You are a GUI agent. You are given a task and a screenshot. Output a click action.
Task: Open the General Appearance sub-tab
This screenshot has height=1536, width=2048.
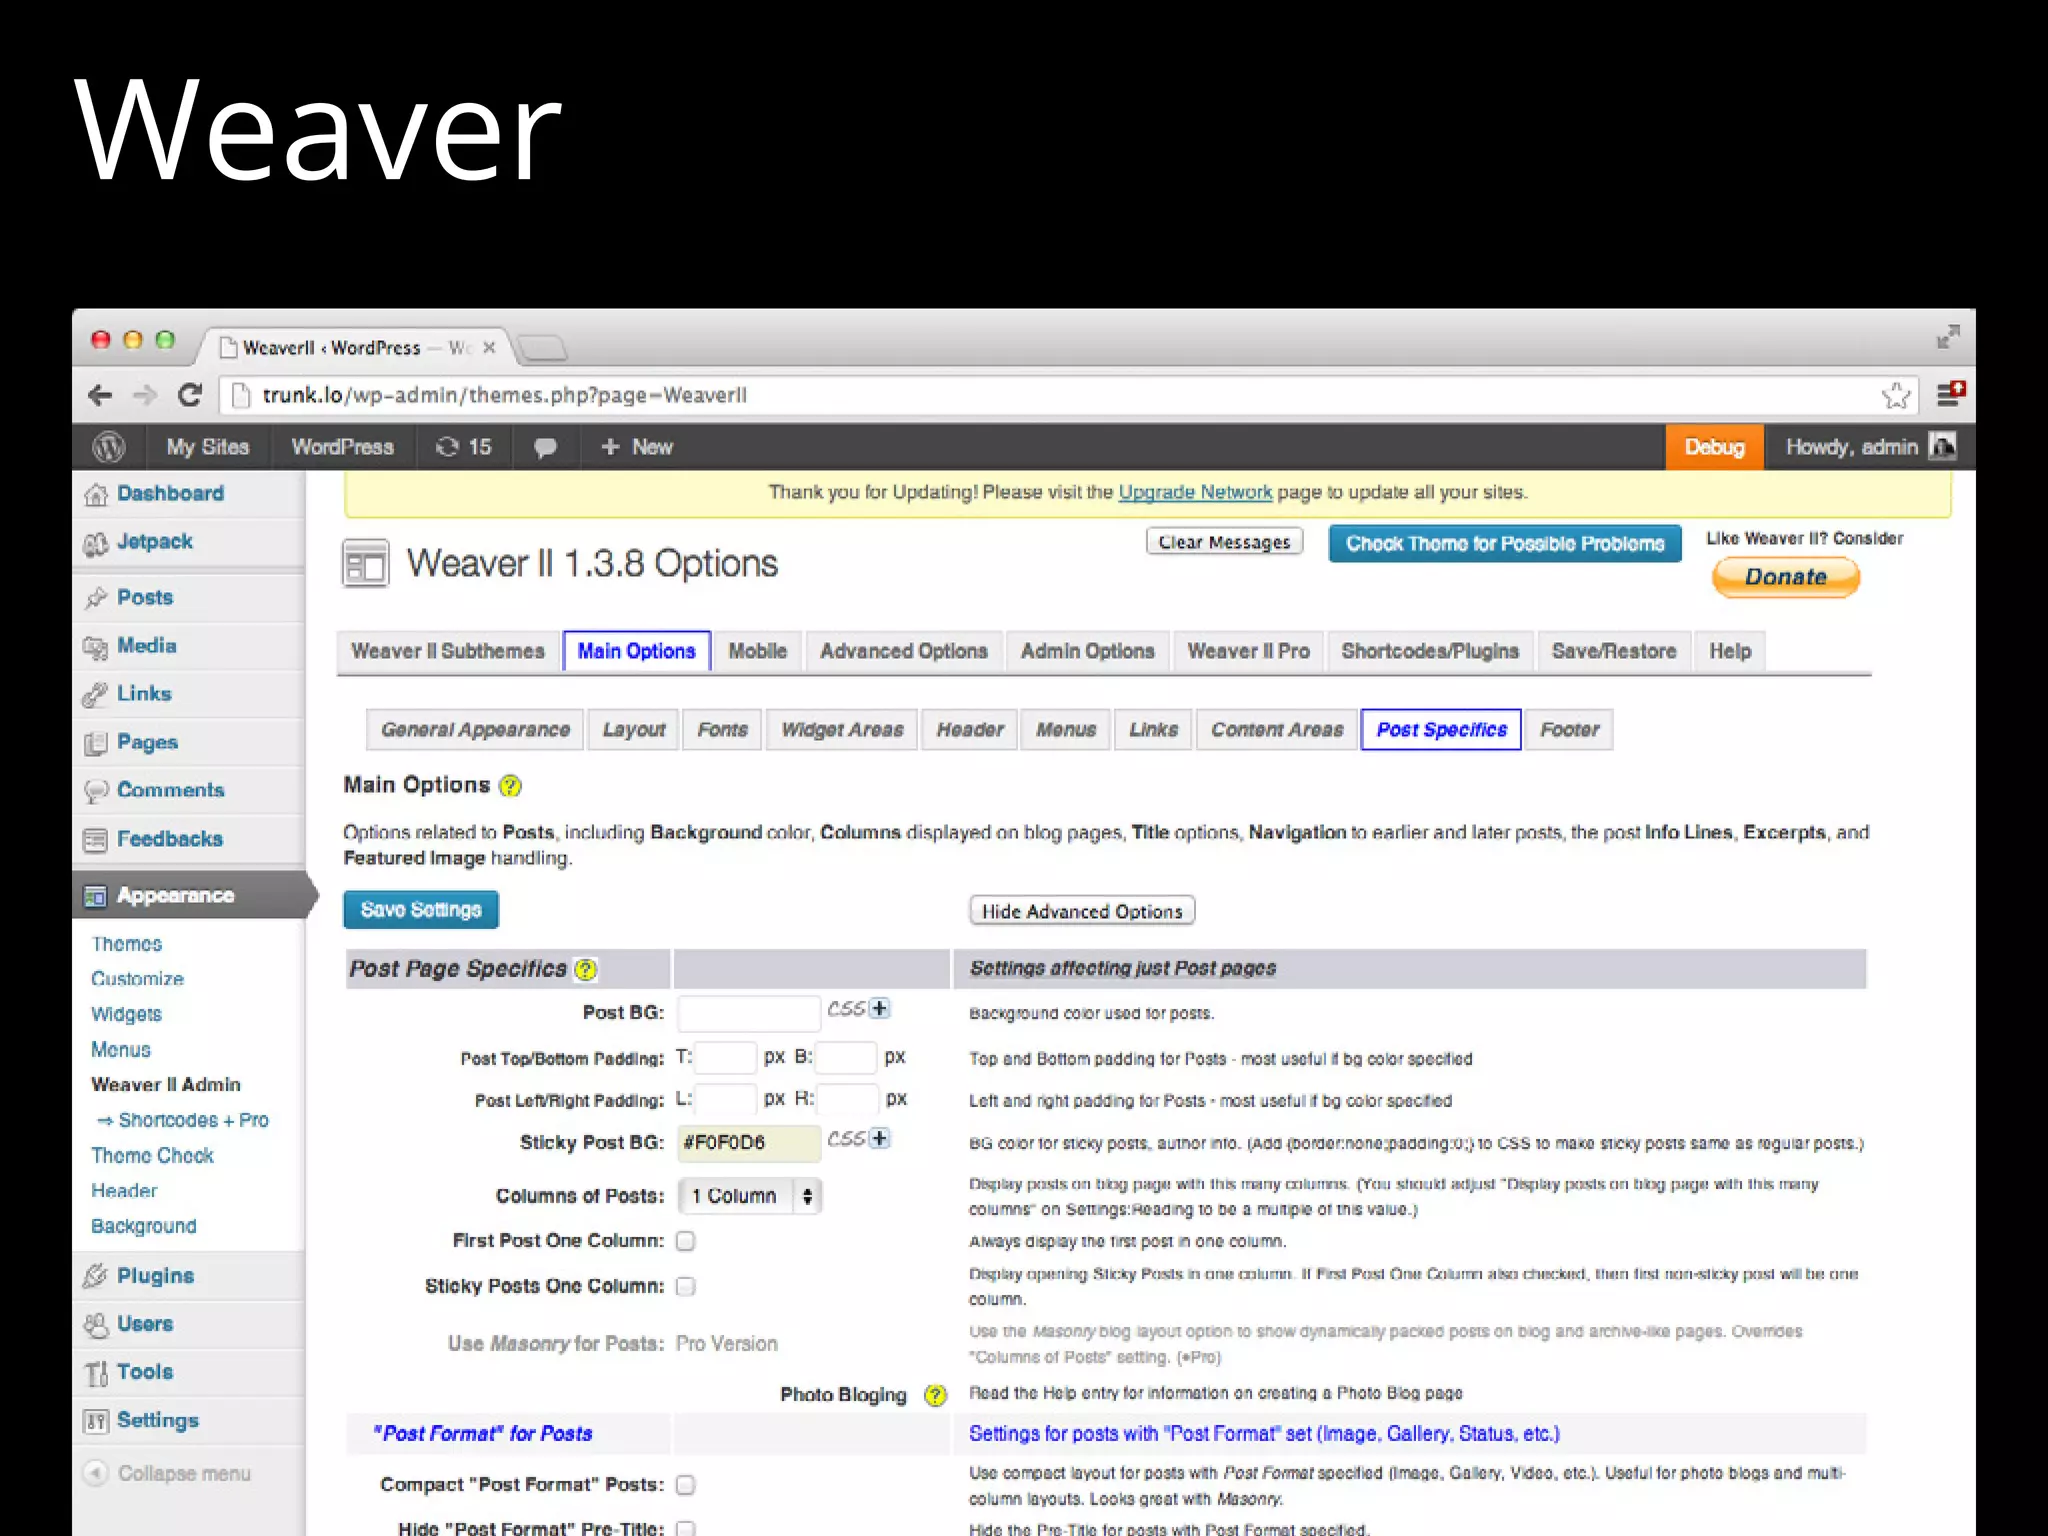475,730
